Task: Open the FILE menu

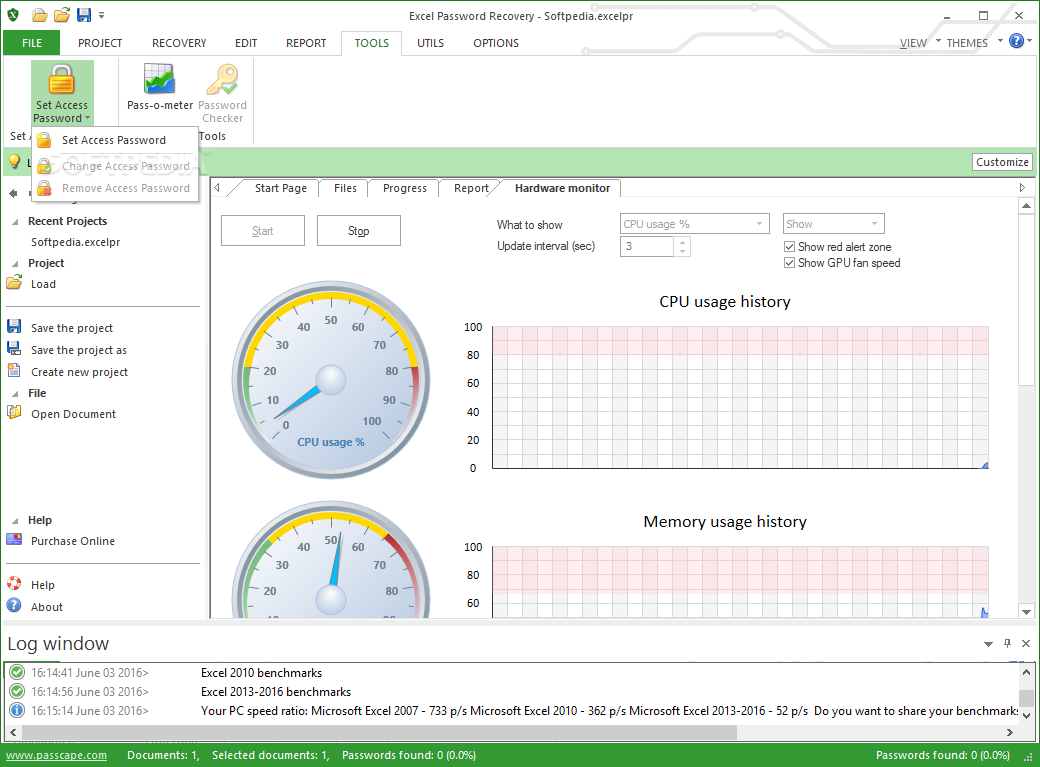Action: (32, 43)
